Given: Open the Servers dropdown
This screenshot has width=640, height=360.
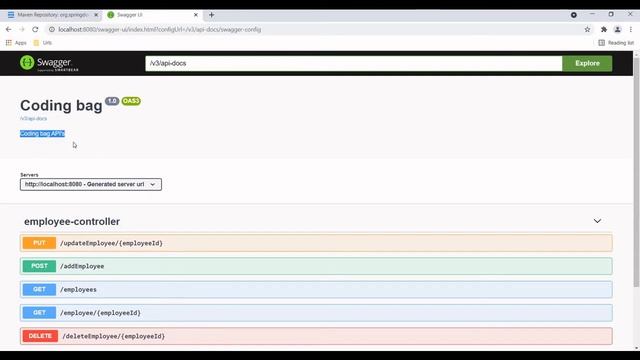Looking at the screenshot, I should coord(91,184).
